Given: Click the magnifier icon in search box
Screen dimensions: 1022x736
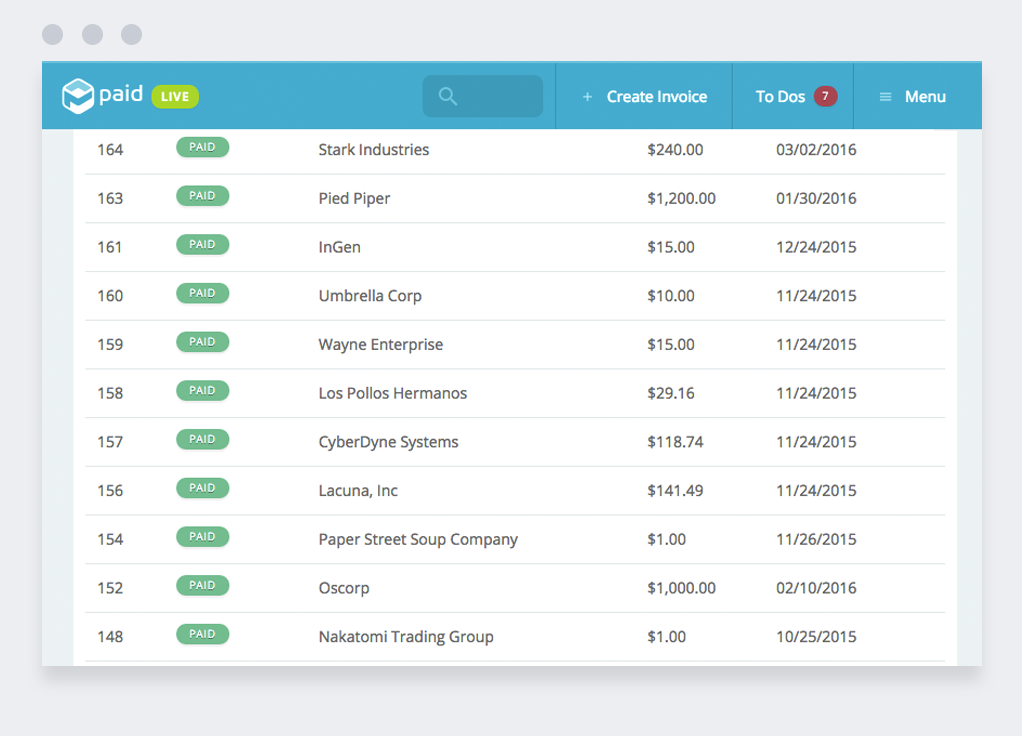Looking at the screenshot, I should [447, 96].
